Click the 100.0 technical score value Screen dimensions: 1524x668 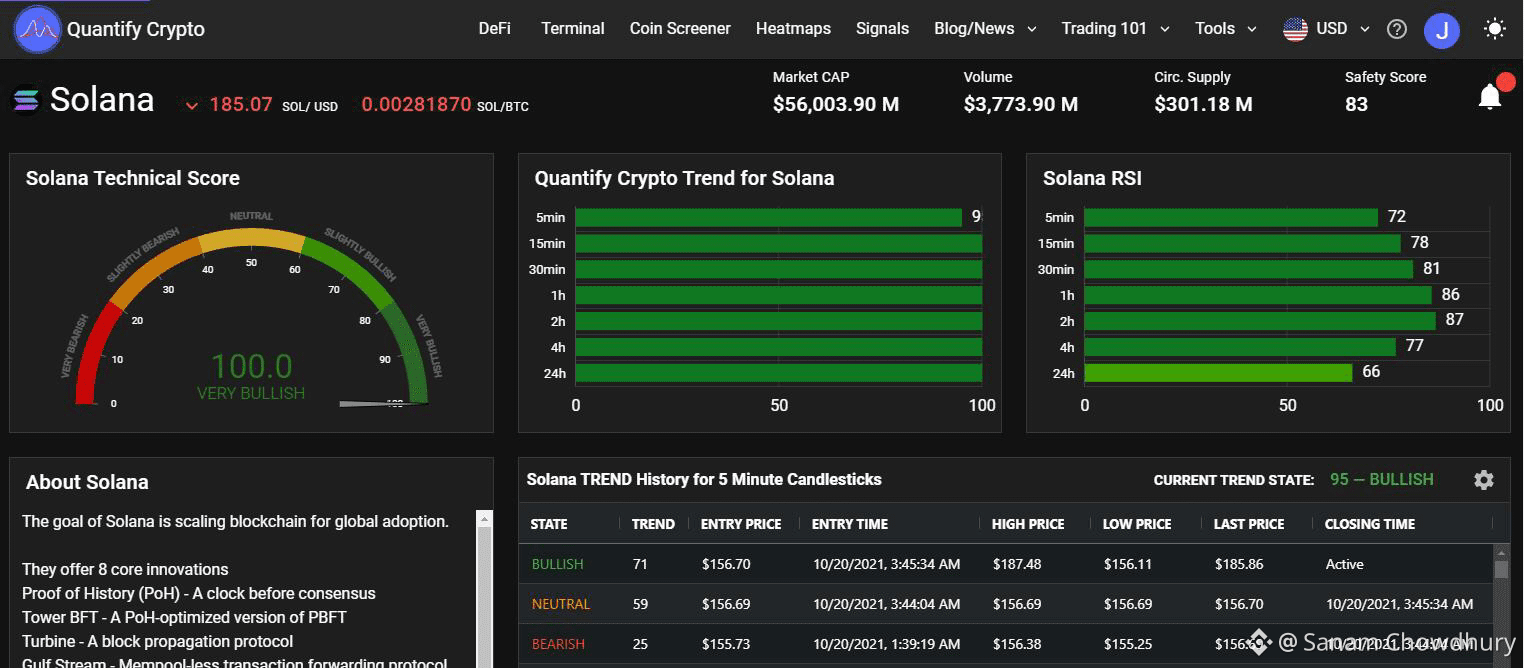[x=251, y=366]
